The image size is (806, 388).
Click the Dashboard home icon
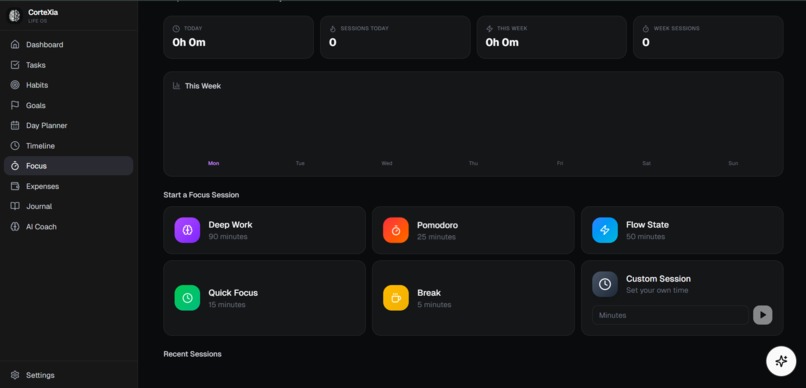[x=15, y=45]
